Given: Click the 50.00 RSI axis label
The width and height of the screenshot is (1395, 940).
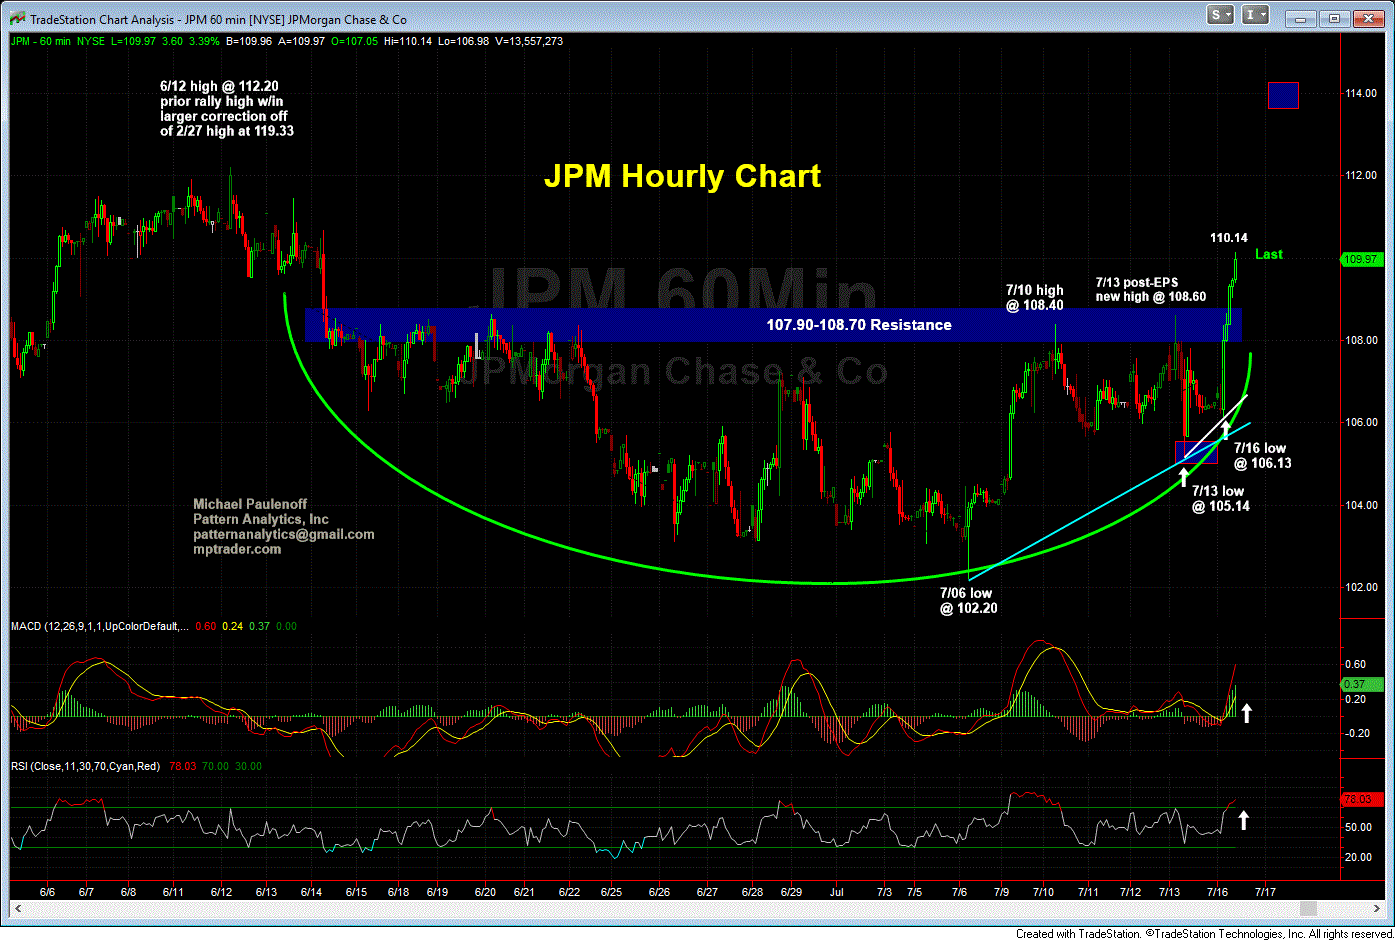Looking at the screenshot, I should [1358, 827].
